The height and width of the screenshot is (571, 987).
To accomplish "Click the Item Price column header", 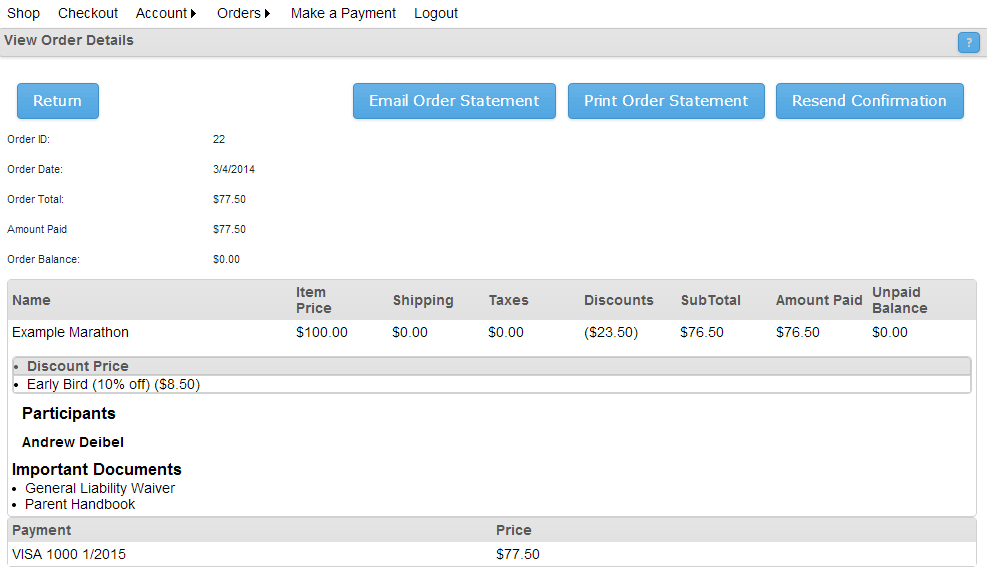I will [x=313, y=300].
